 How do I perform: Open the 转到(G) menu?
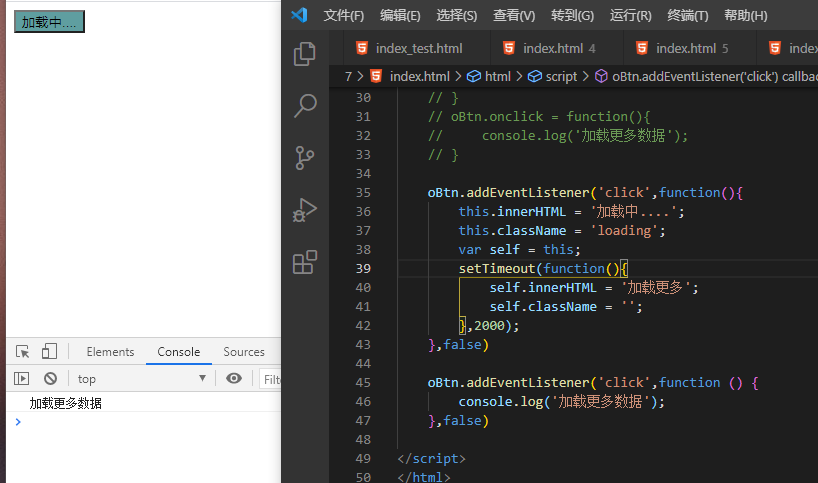(x=572, y=16)
